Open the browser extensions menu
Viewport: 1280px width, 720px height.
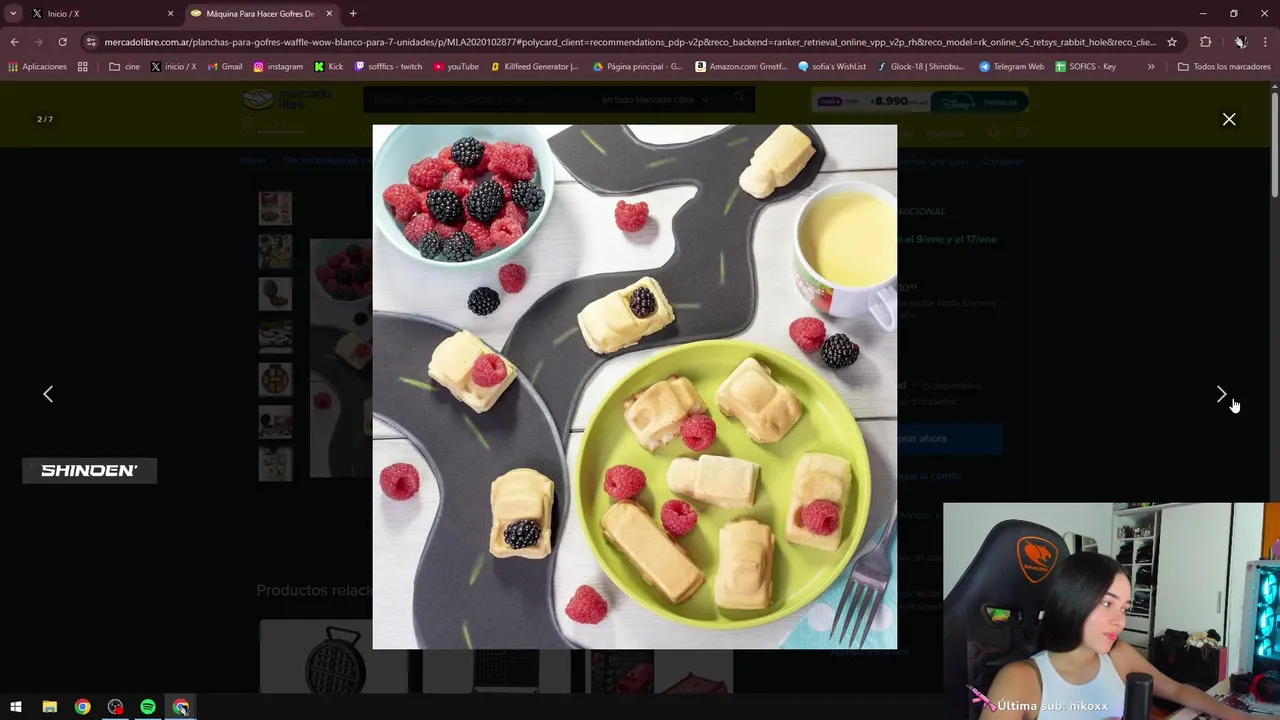coord(1205,42)
